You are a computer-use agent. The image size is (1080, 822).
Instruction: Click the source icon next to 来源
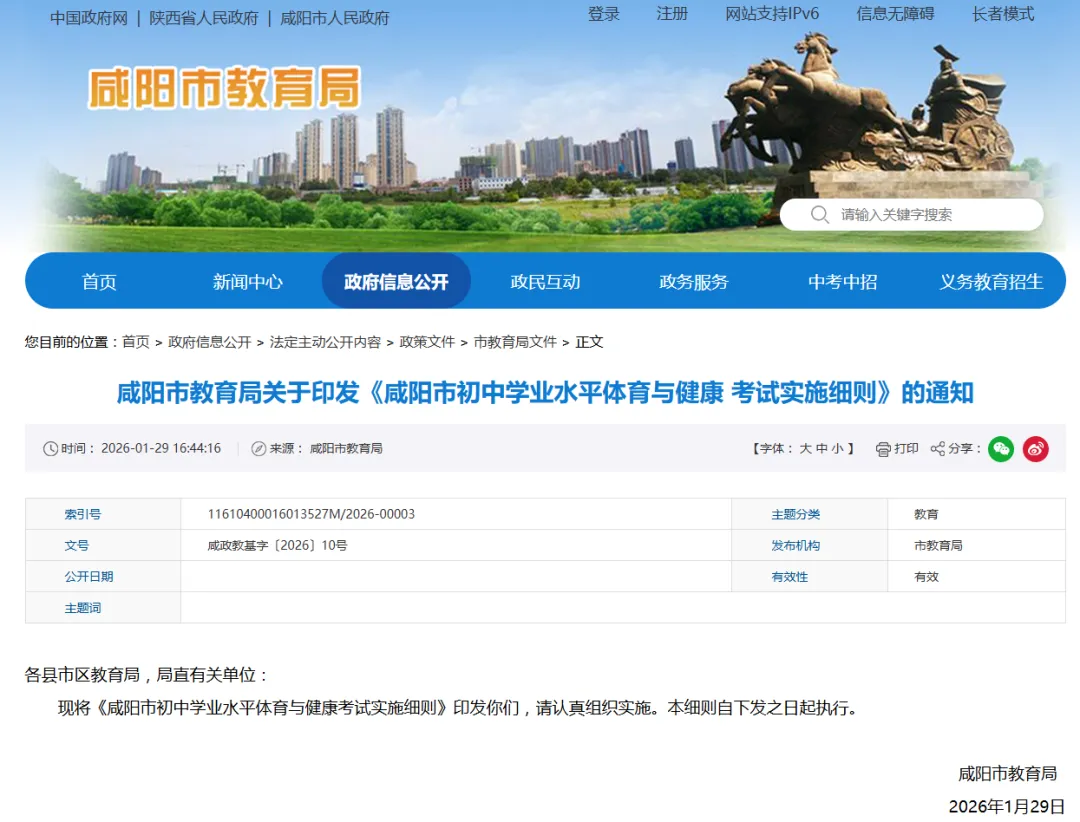point(258,448)
